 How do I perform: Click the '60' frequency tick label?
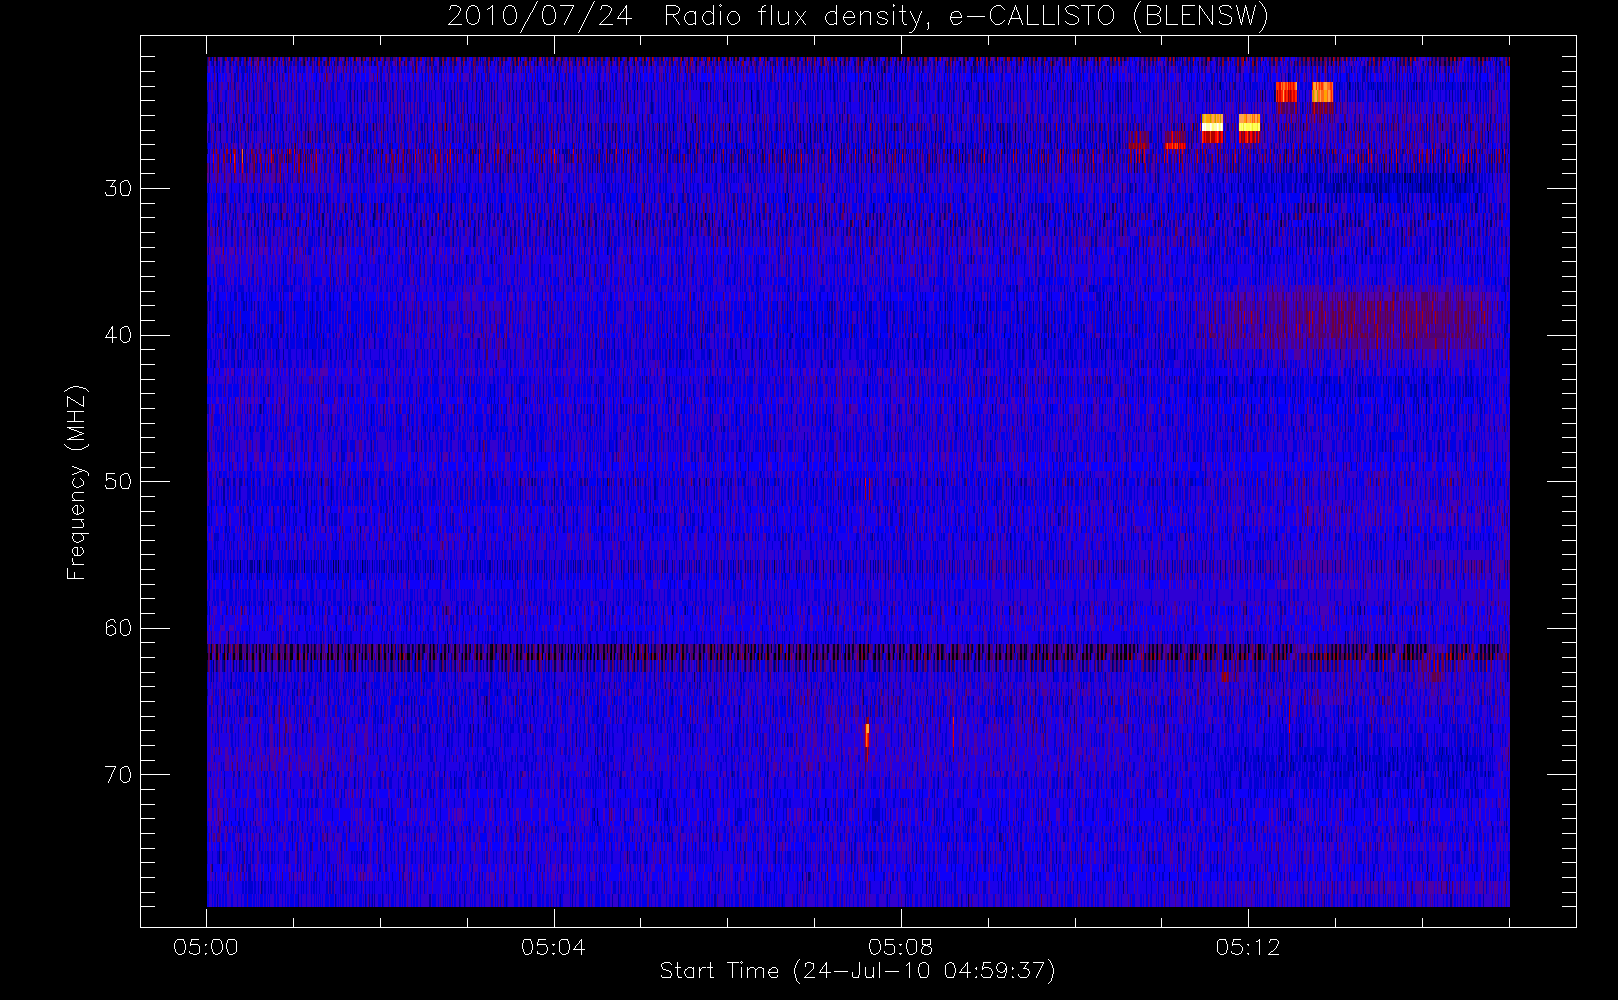click(x=118, y=628)
